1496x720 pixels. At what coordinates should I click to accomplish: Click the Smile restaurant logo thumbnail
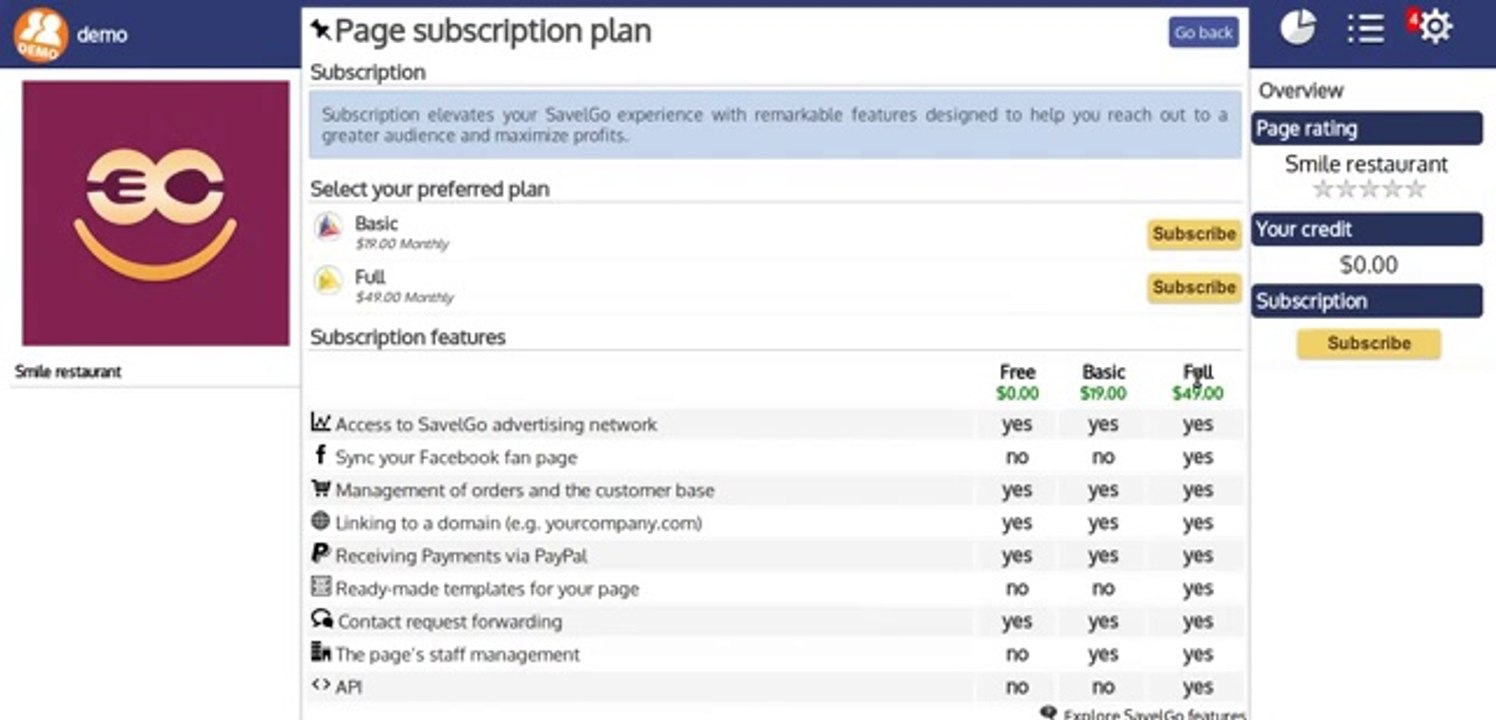coord(156,214)
